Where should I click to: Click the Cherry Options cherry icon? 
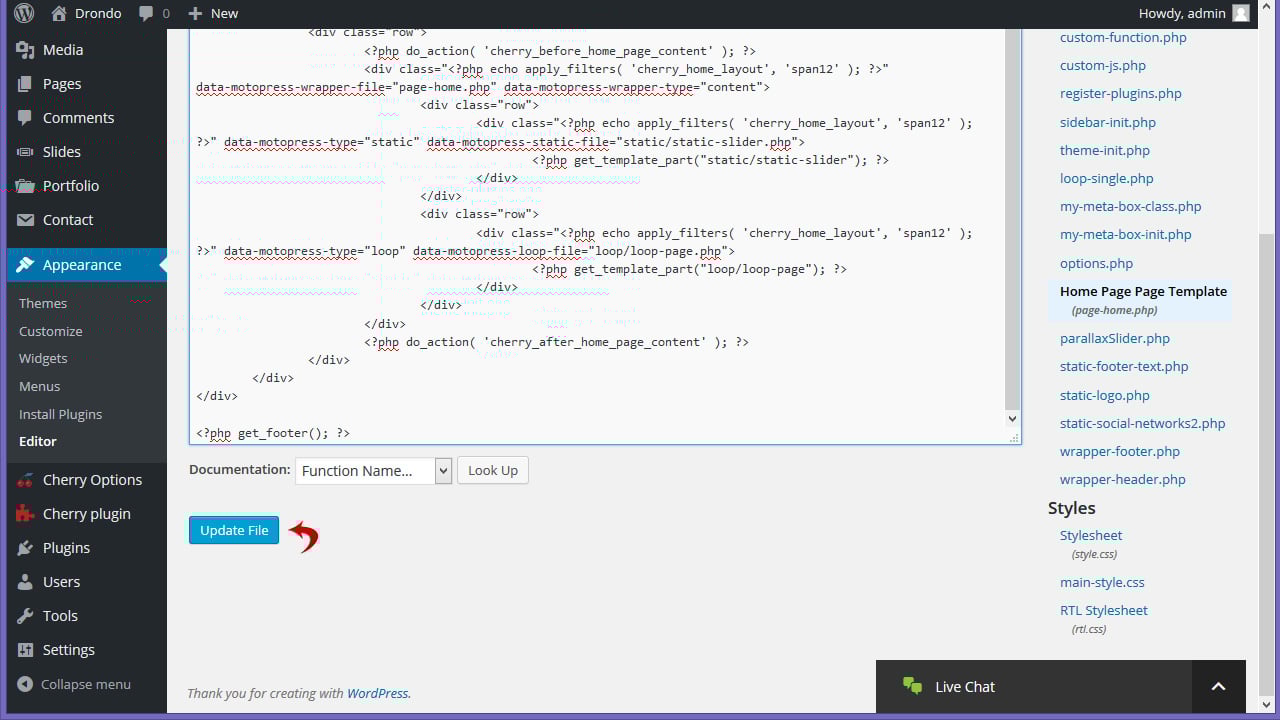[x=25, y=480]
